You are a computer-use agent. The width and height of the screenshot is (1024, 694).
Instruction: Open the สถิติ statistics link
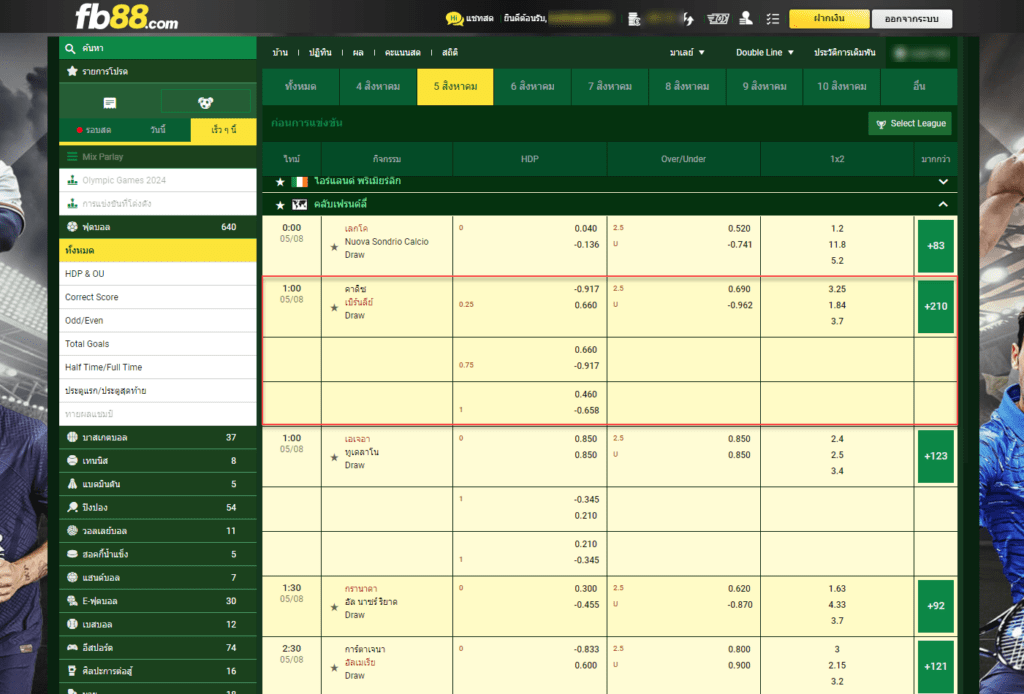pos(450,52)
